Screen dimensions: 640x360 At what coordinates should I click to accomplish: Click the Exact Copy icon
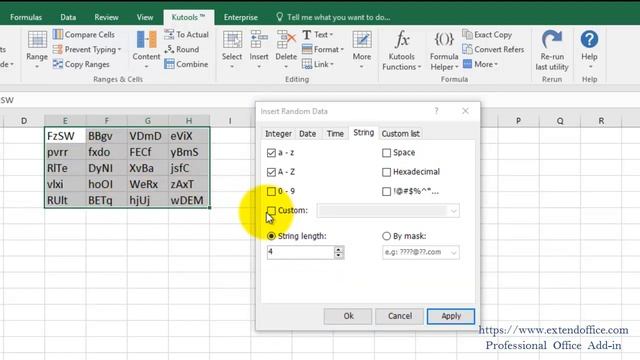pos(467,35)
